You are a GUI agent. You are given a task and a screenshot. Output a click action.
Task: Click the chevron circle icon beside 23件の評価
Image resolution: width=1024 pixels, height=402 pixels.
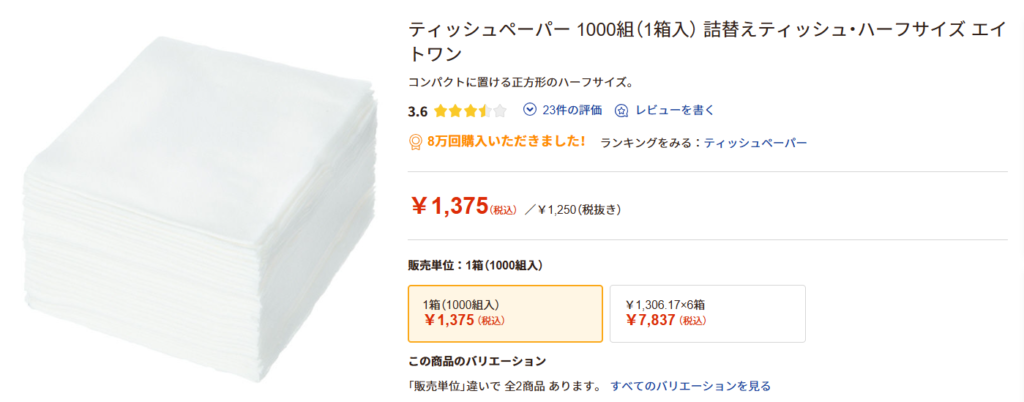pos(530,110)
